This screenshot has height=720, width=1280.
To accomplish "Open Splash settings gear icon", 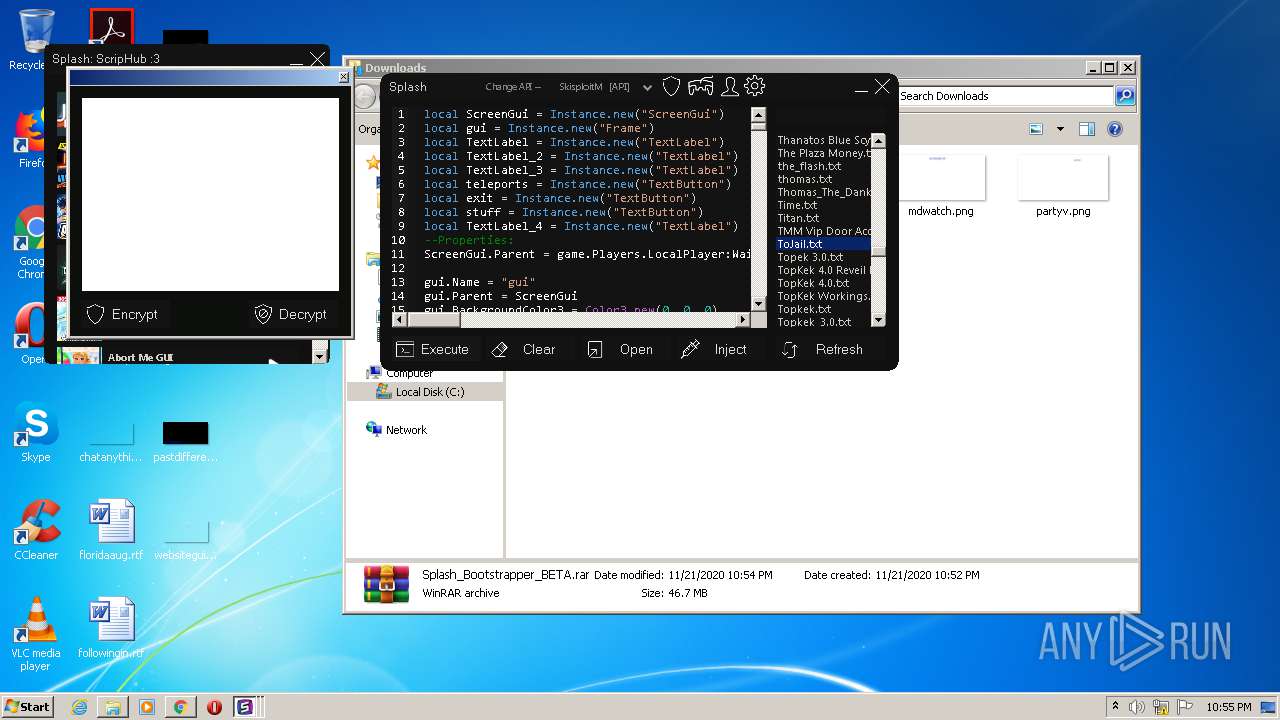I will [x=755, y=86].
